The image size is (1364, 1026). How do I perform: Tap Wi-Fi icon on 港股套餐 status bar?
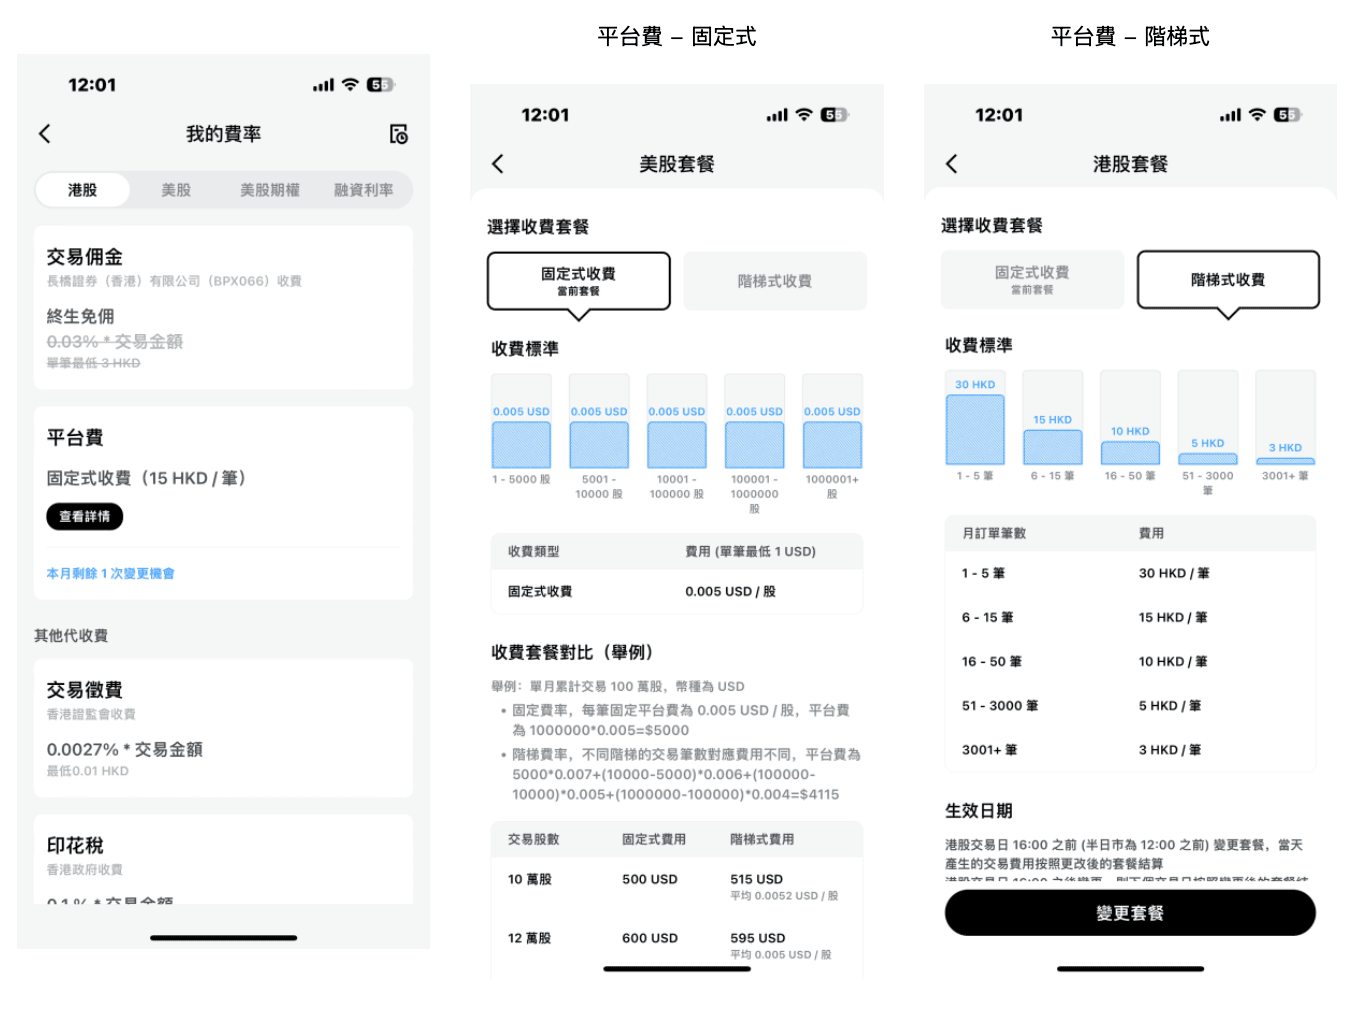tap(1257, 115)
